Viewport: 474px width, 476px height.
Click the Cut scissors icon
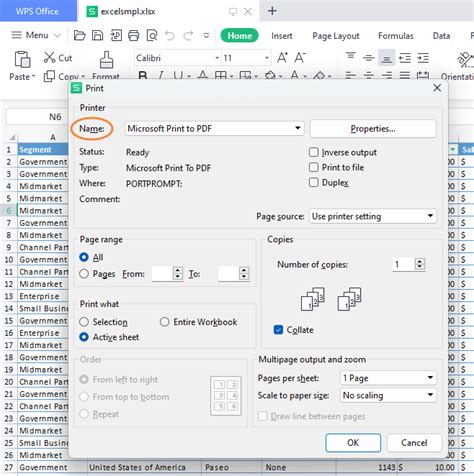[49, 58]
